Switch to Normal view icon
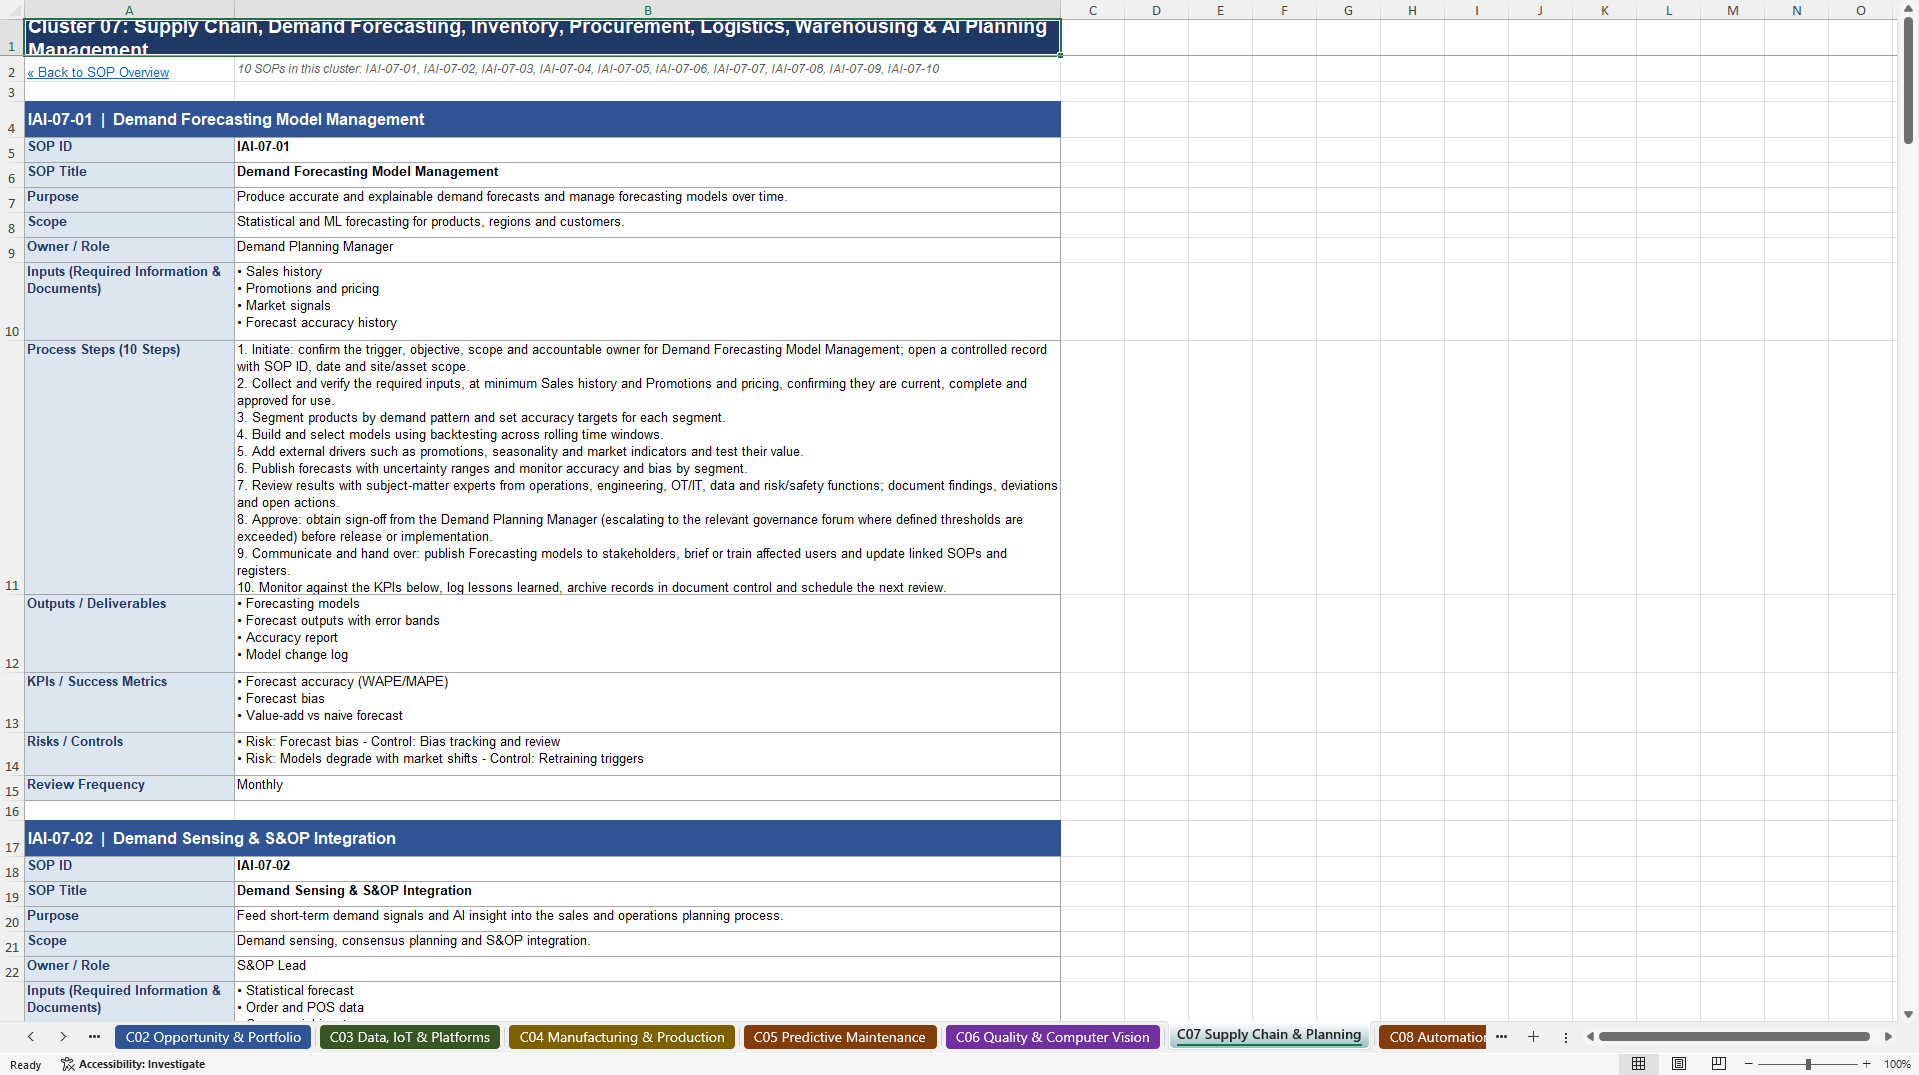Viewport: 1919px width, 1075px height. pos(1638,1064)
